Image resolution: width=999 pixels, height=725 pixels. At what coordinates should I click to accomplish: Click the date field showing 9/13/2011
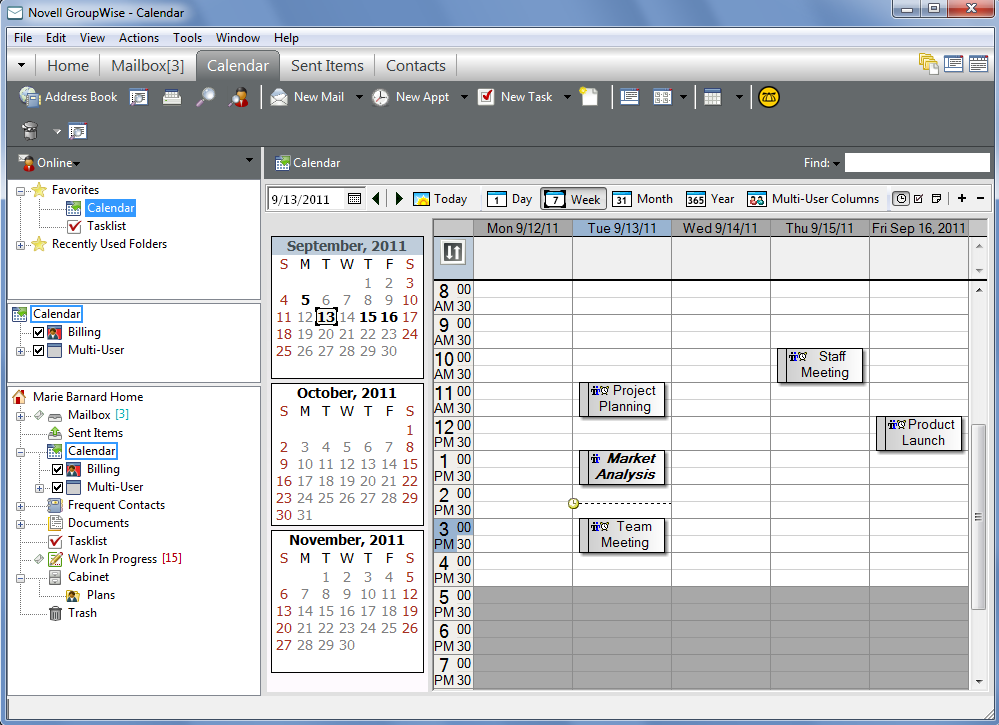[x=306, y=199]
